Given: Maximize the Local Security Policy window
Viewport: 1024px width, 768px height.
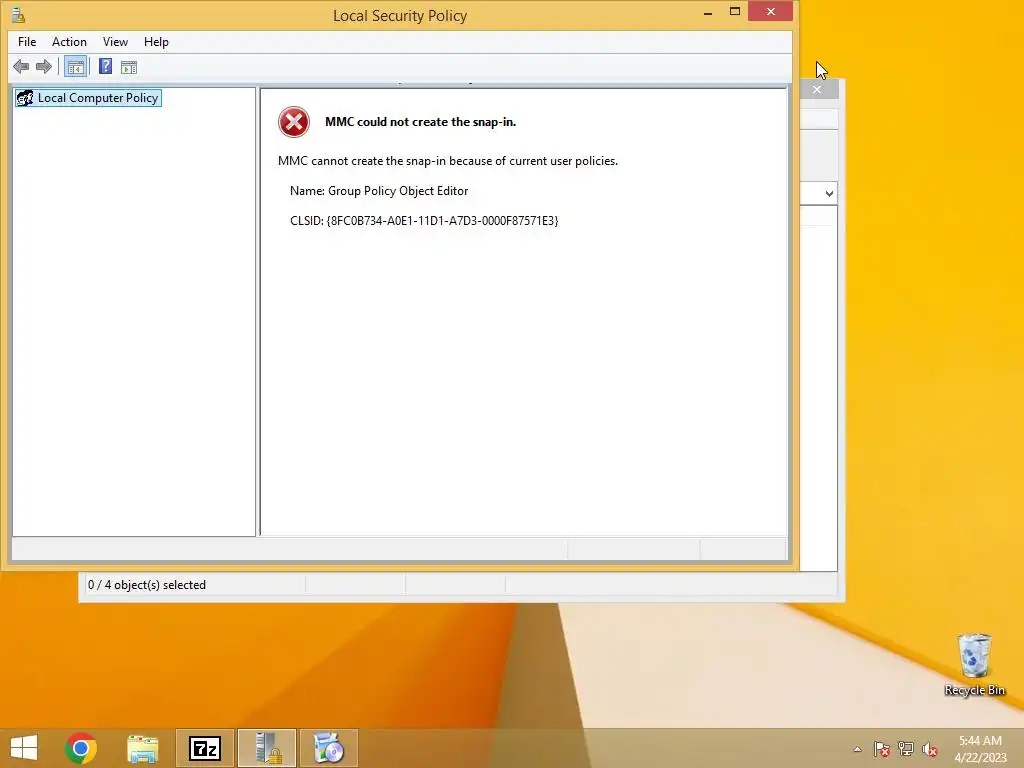Looking at the screenshot, I should [x=735, y=12].
